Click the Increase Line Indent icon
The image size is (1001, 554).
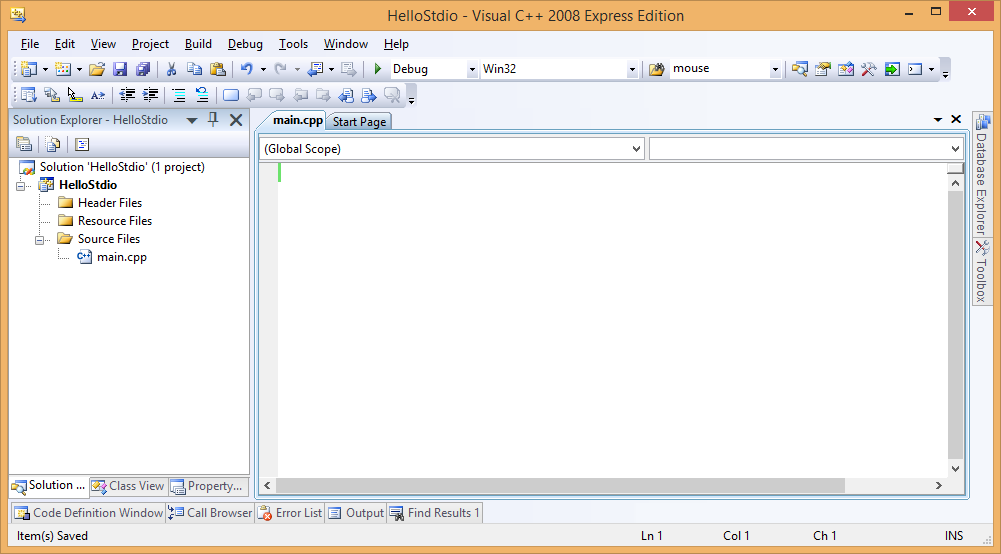point(150,95)
